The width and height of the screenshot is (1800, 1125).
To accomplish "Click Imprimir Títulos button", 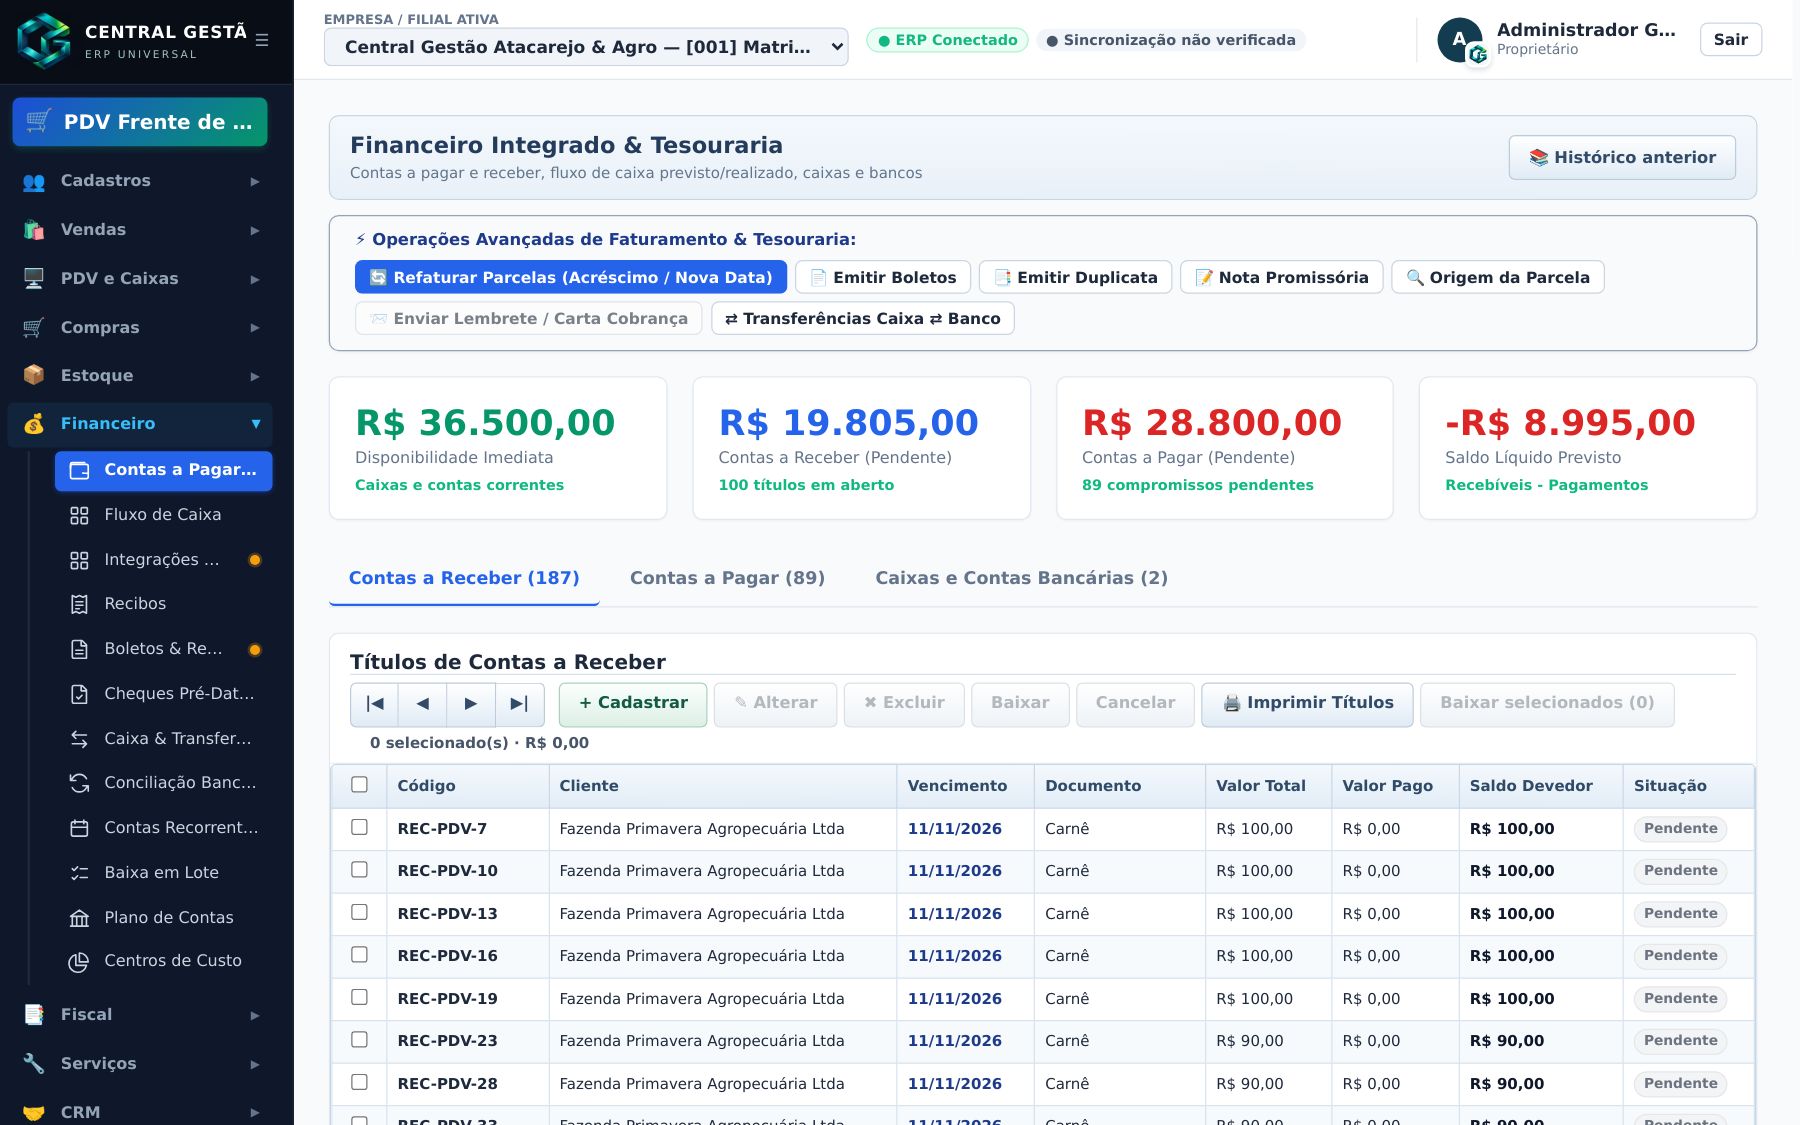I will tap(1307, 704).
